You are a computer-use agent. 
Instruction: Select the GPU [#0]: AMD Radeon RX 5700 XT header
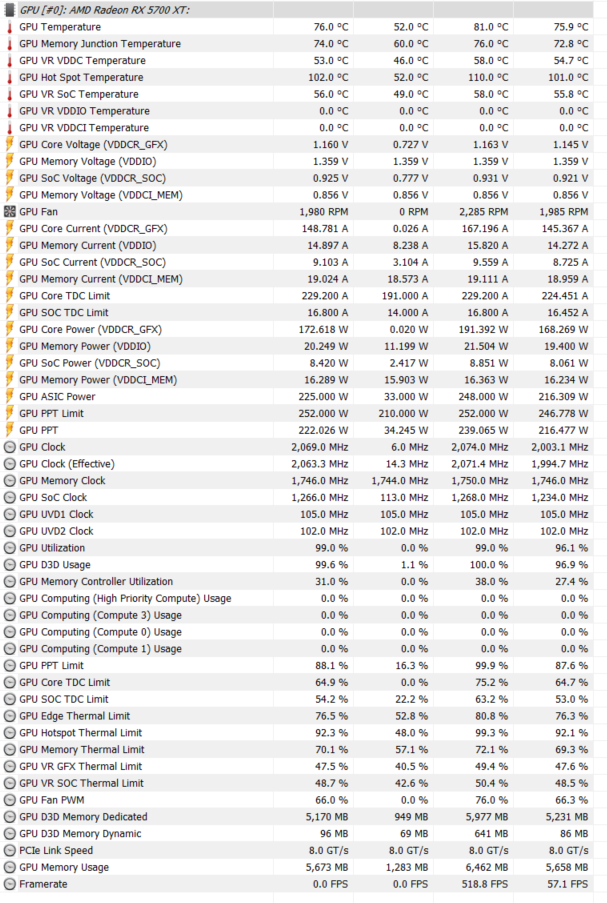(x=105, y=10)
